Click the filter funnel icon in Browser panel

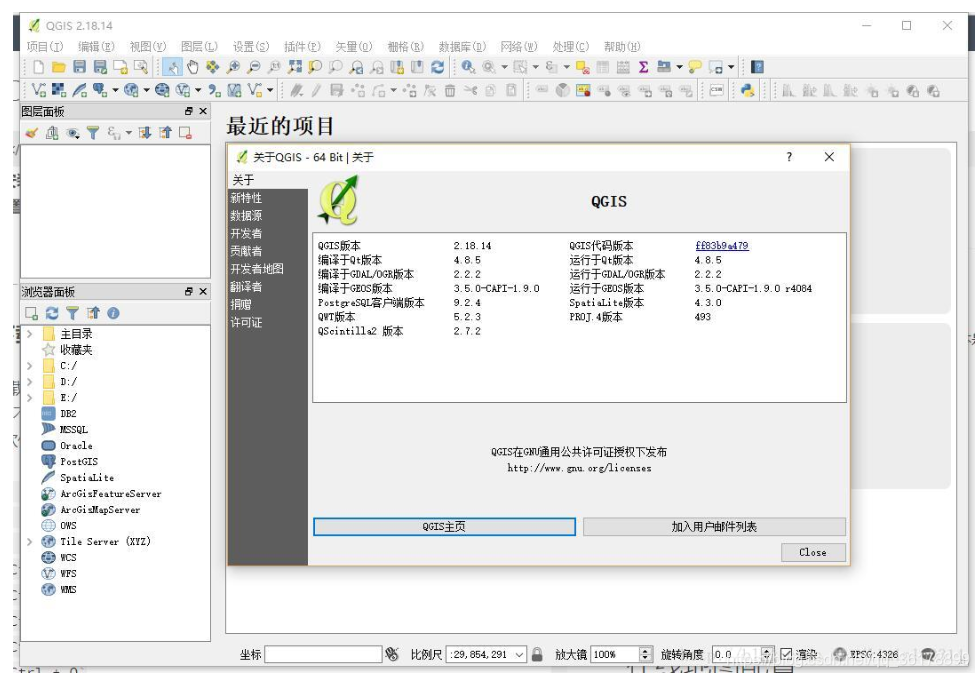click(72, 313)
